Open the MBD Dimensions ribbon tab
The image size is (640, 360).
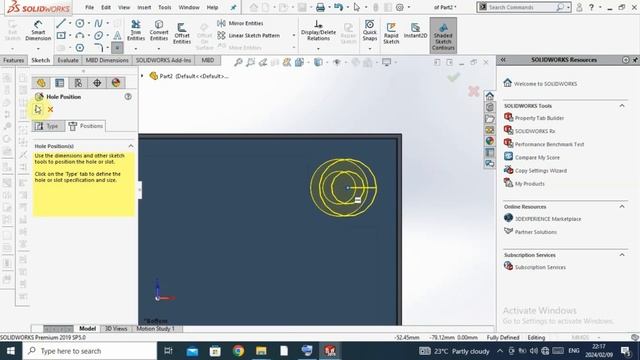pyautogui.click(x=107, y=60)
